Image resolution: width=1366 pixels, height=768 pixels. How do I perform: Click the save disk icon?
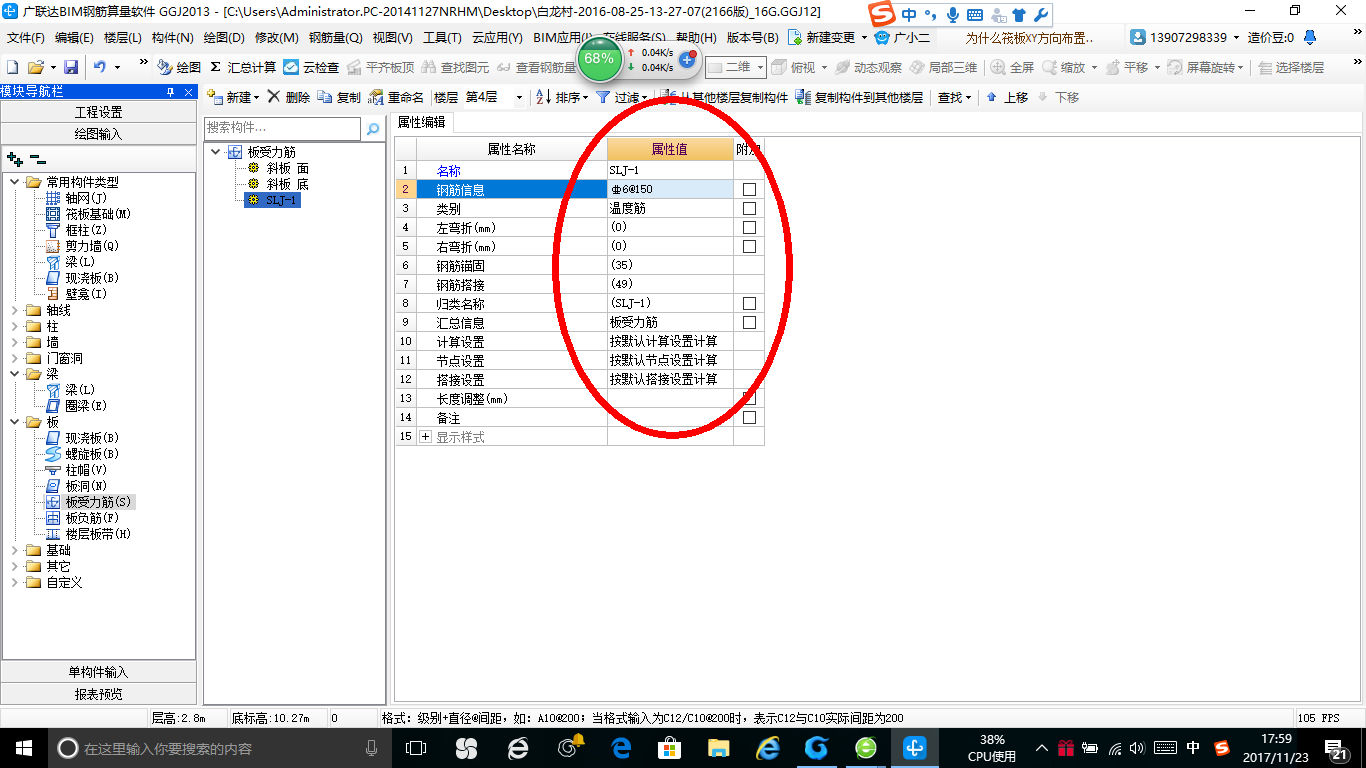pyautogui.click(x=71, y=67)
